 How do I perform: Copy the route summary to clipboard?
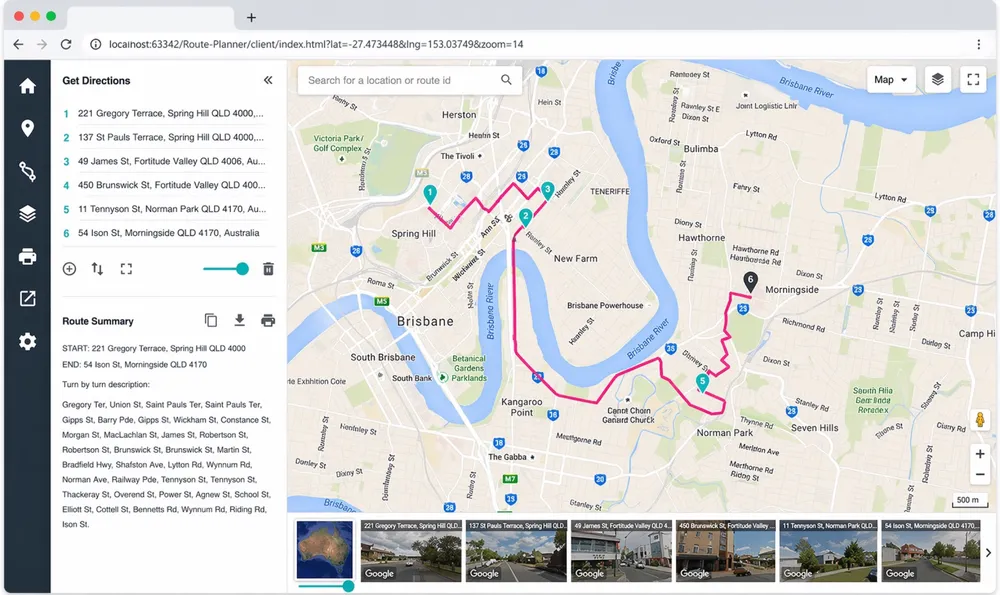pos(211,321)
